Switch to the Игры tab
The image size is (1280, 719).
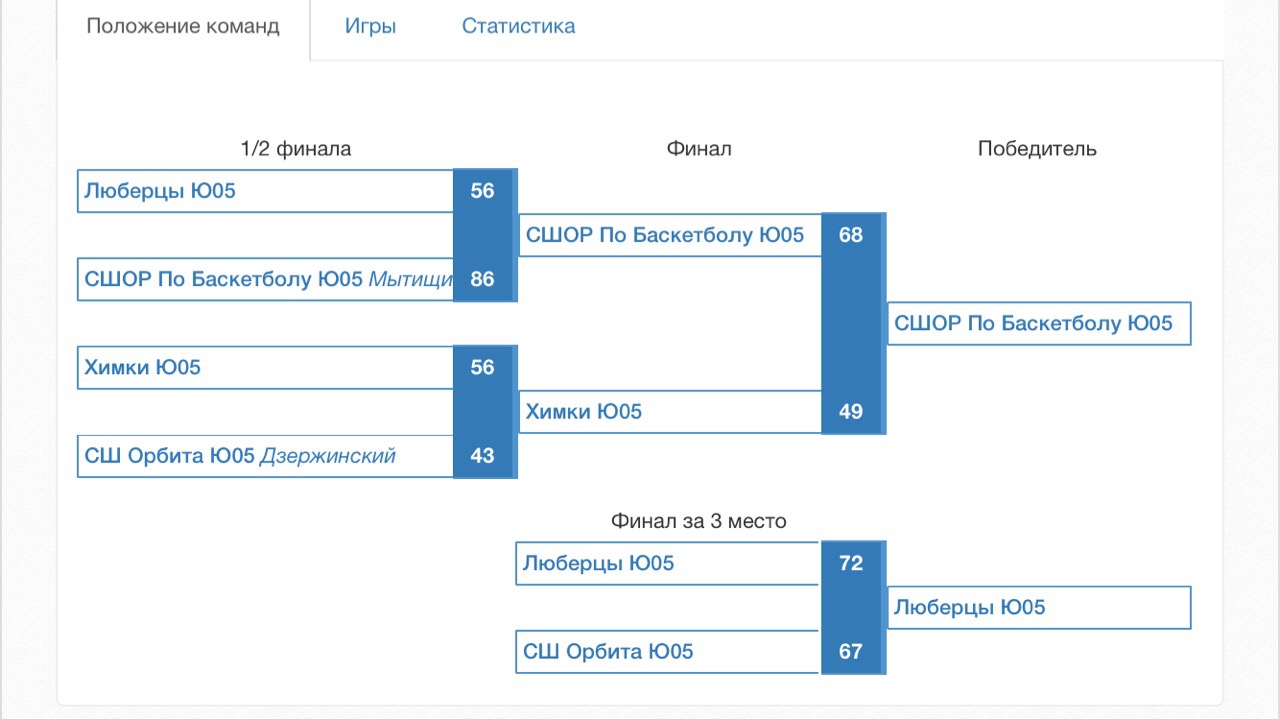click(x=370, y=27)
